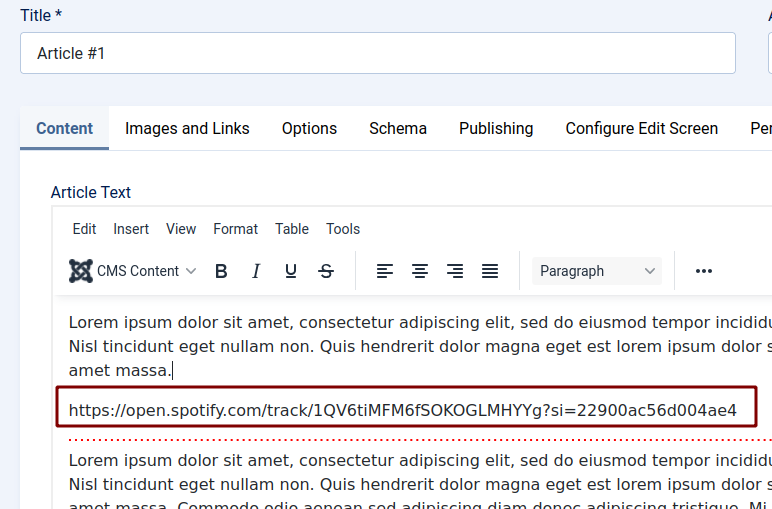Apply italic formatting
The image size is (772, 509).
256,271
